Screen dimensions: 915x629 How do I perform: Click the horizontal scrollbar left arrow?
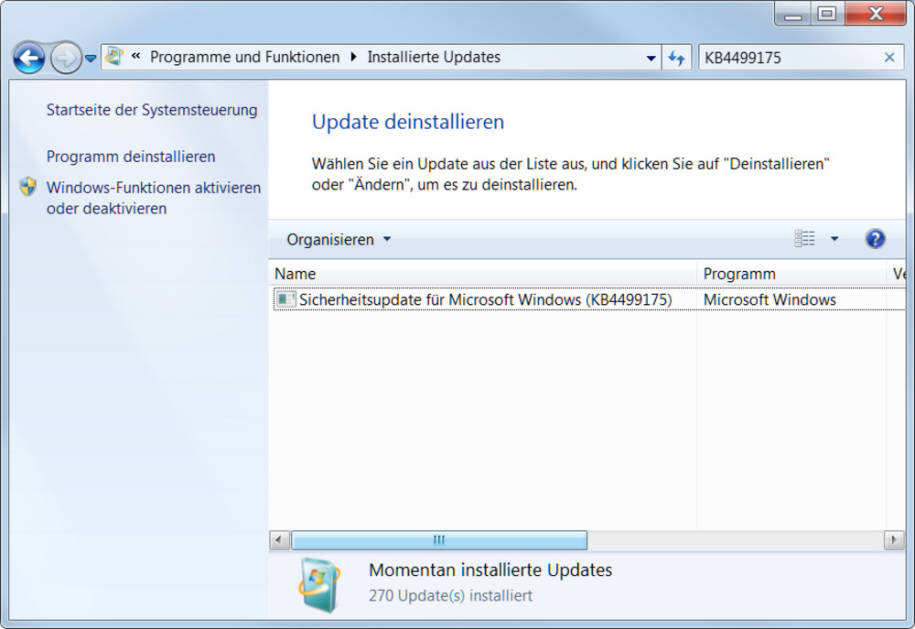pyautogui.click(x=280, y=540)
